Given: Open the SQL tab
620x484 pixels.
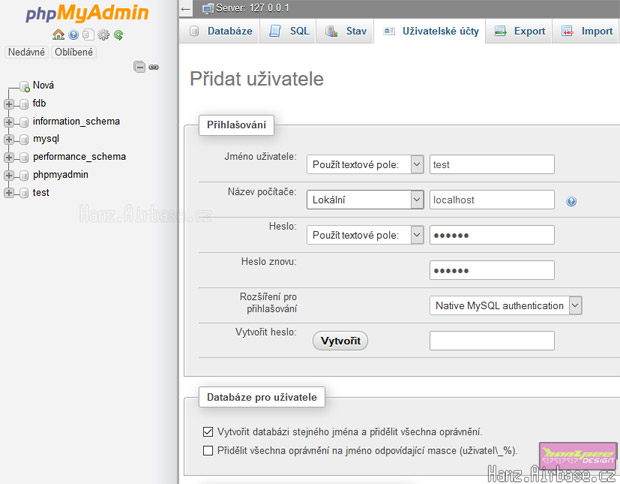Looking at the screenshot, I should coord(289,31).
